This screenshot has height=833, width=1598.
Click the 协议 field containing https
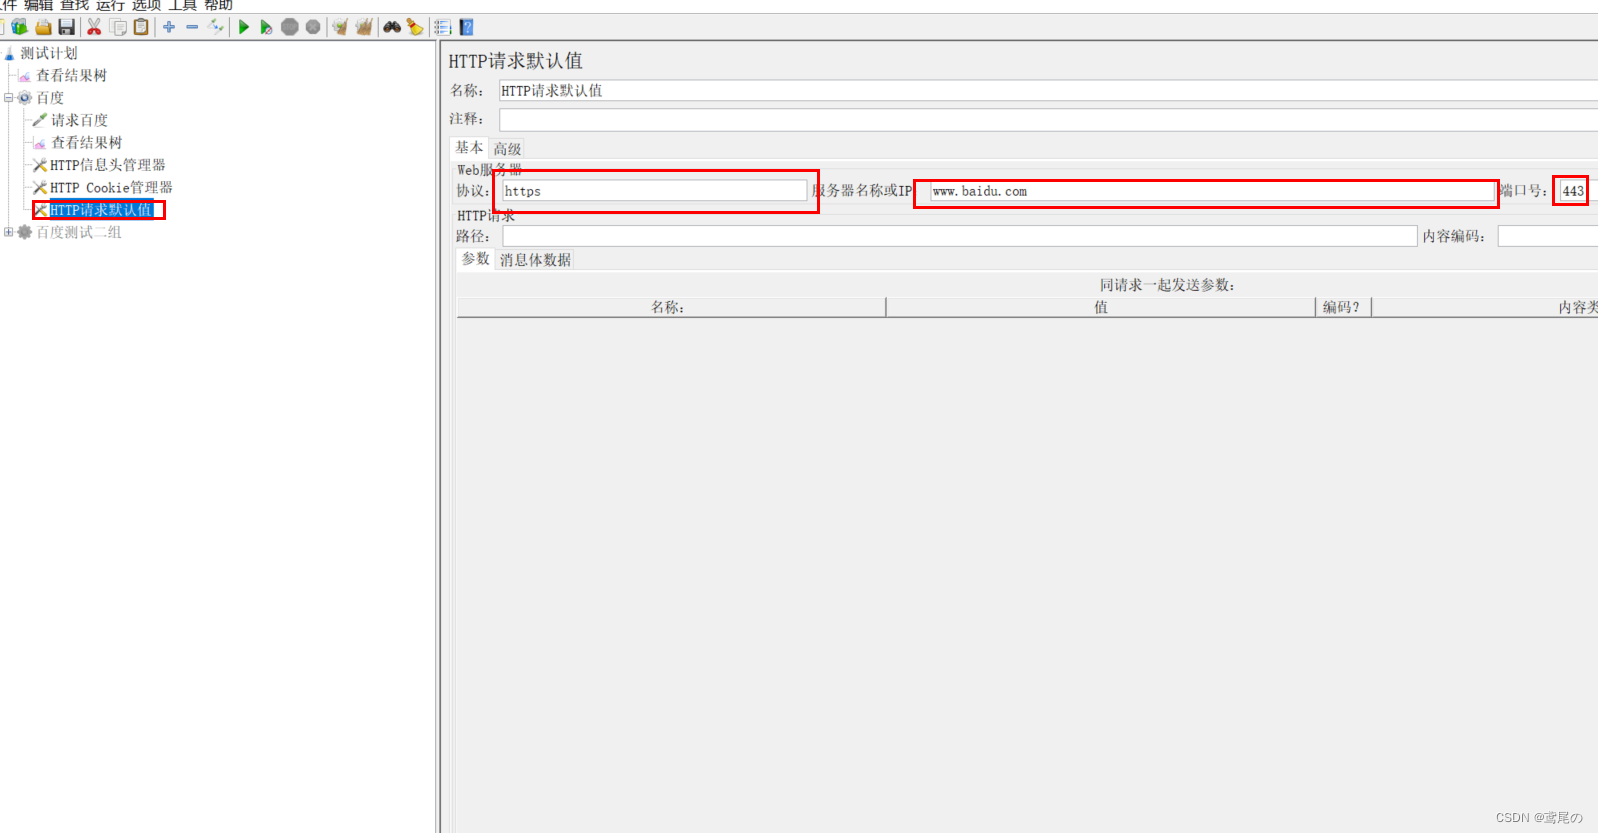click(x=654, y=191)
